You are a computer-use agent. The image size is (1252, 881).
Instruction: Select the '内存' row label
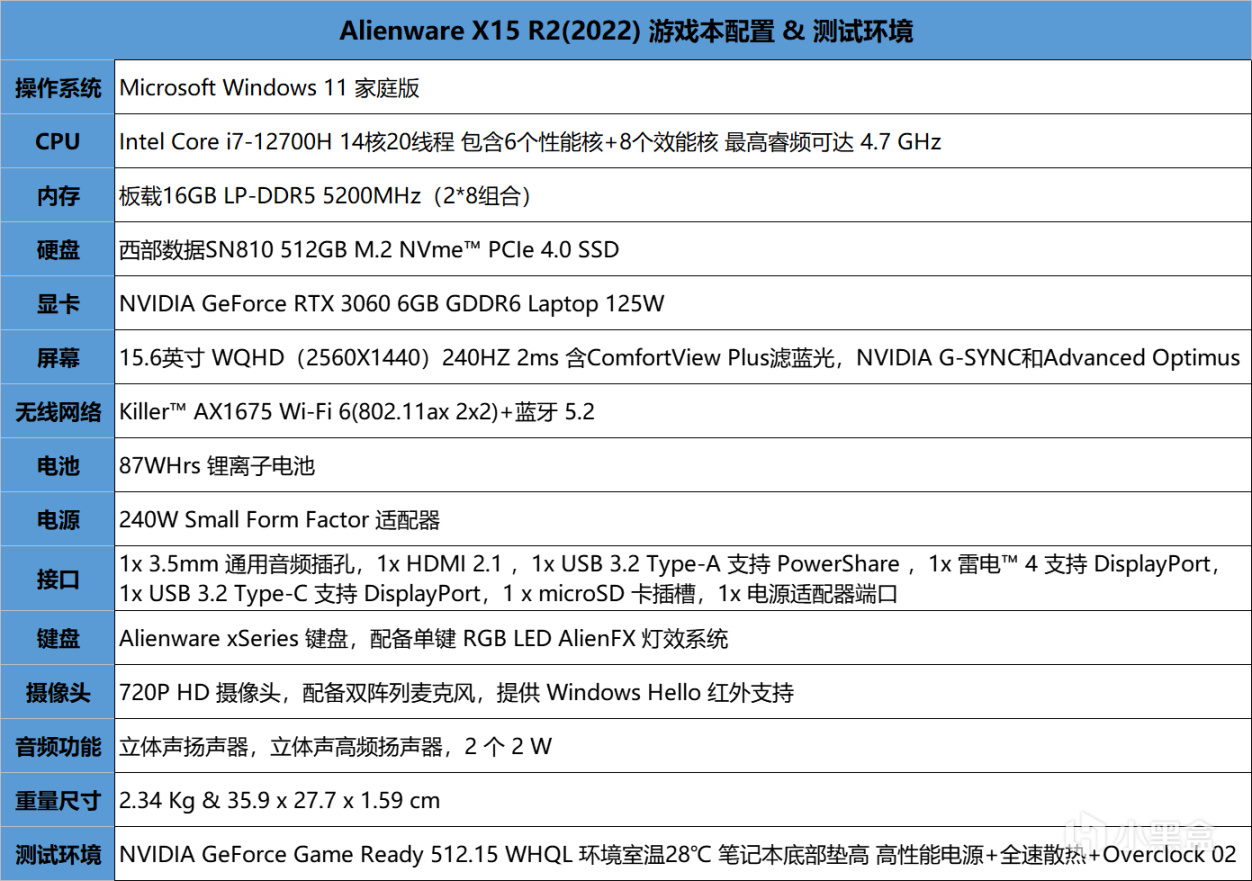pos(57,196)
